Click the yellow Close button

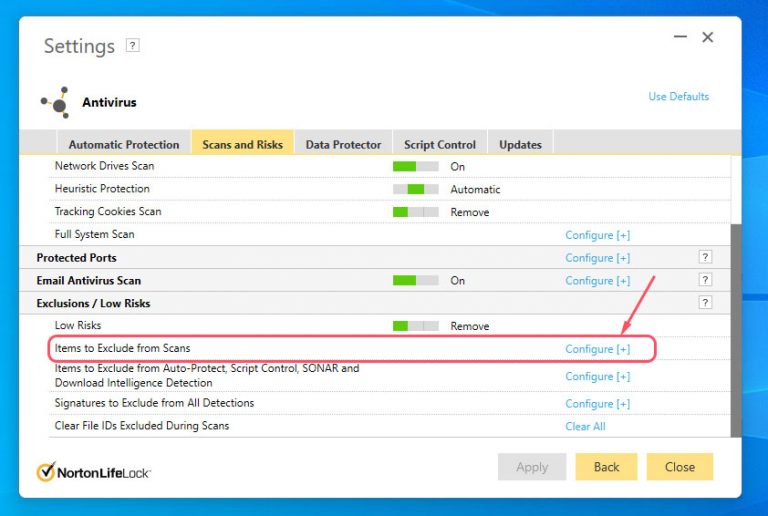point(679,467)
